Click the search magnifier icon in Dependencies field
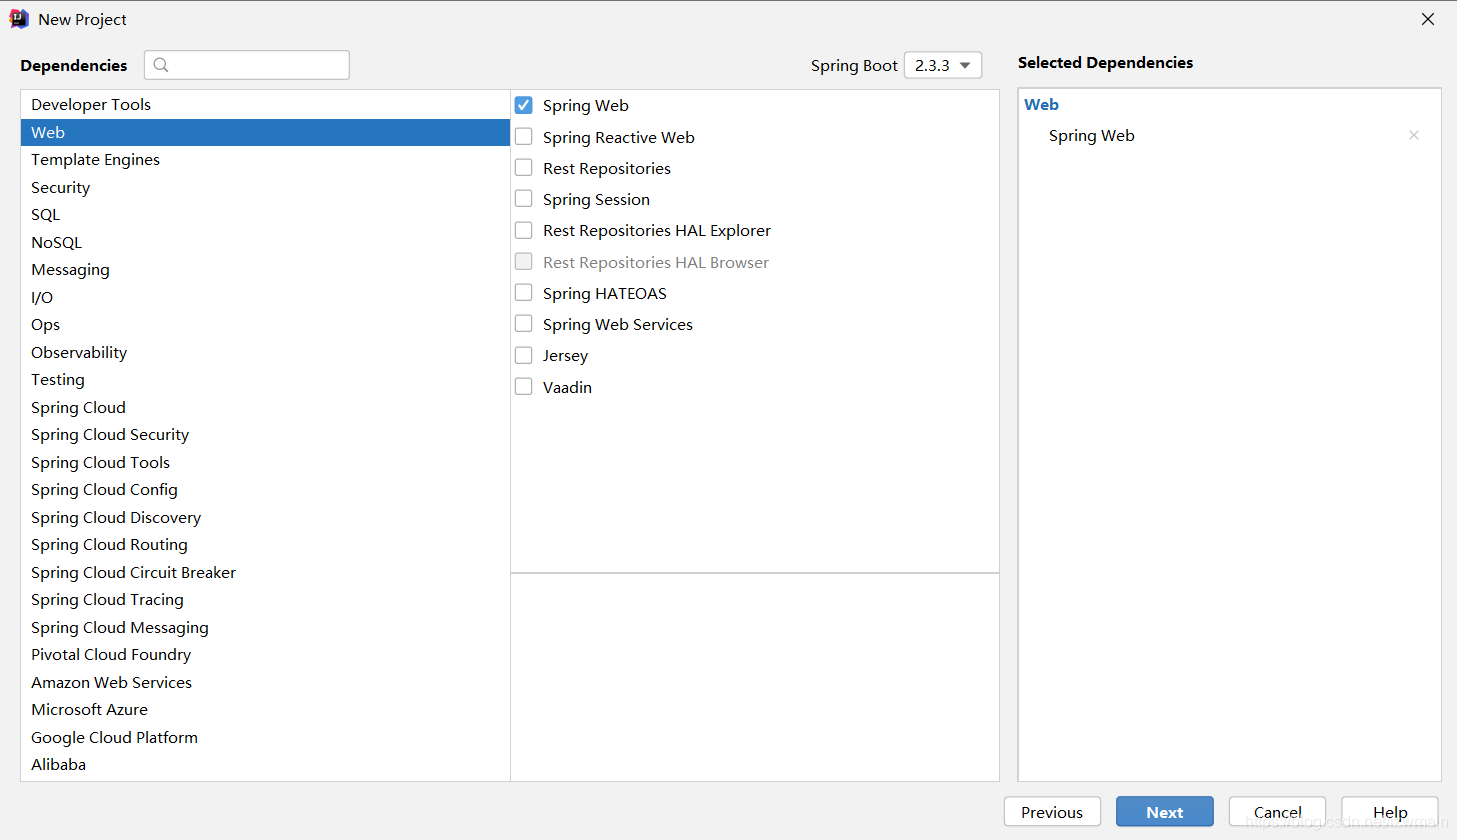The image size is (1457, 840). click(161, 65)
